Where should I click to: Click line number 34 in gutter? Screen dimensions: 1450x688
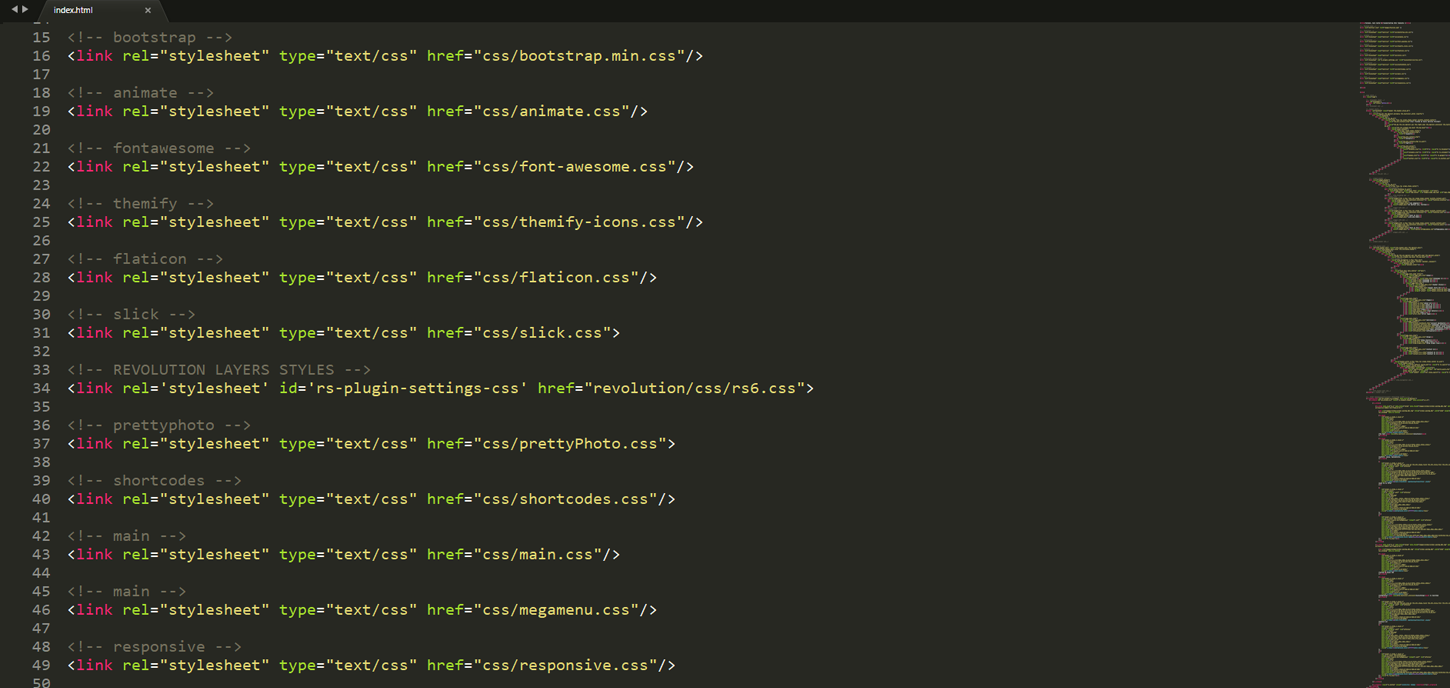click(x=41, y=388)
